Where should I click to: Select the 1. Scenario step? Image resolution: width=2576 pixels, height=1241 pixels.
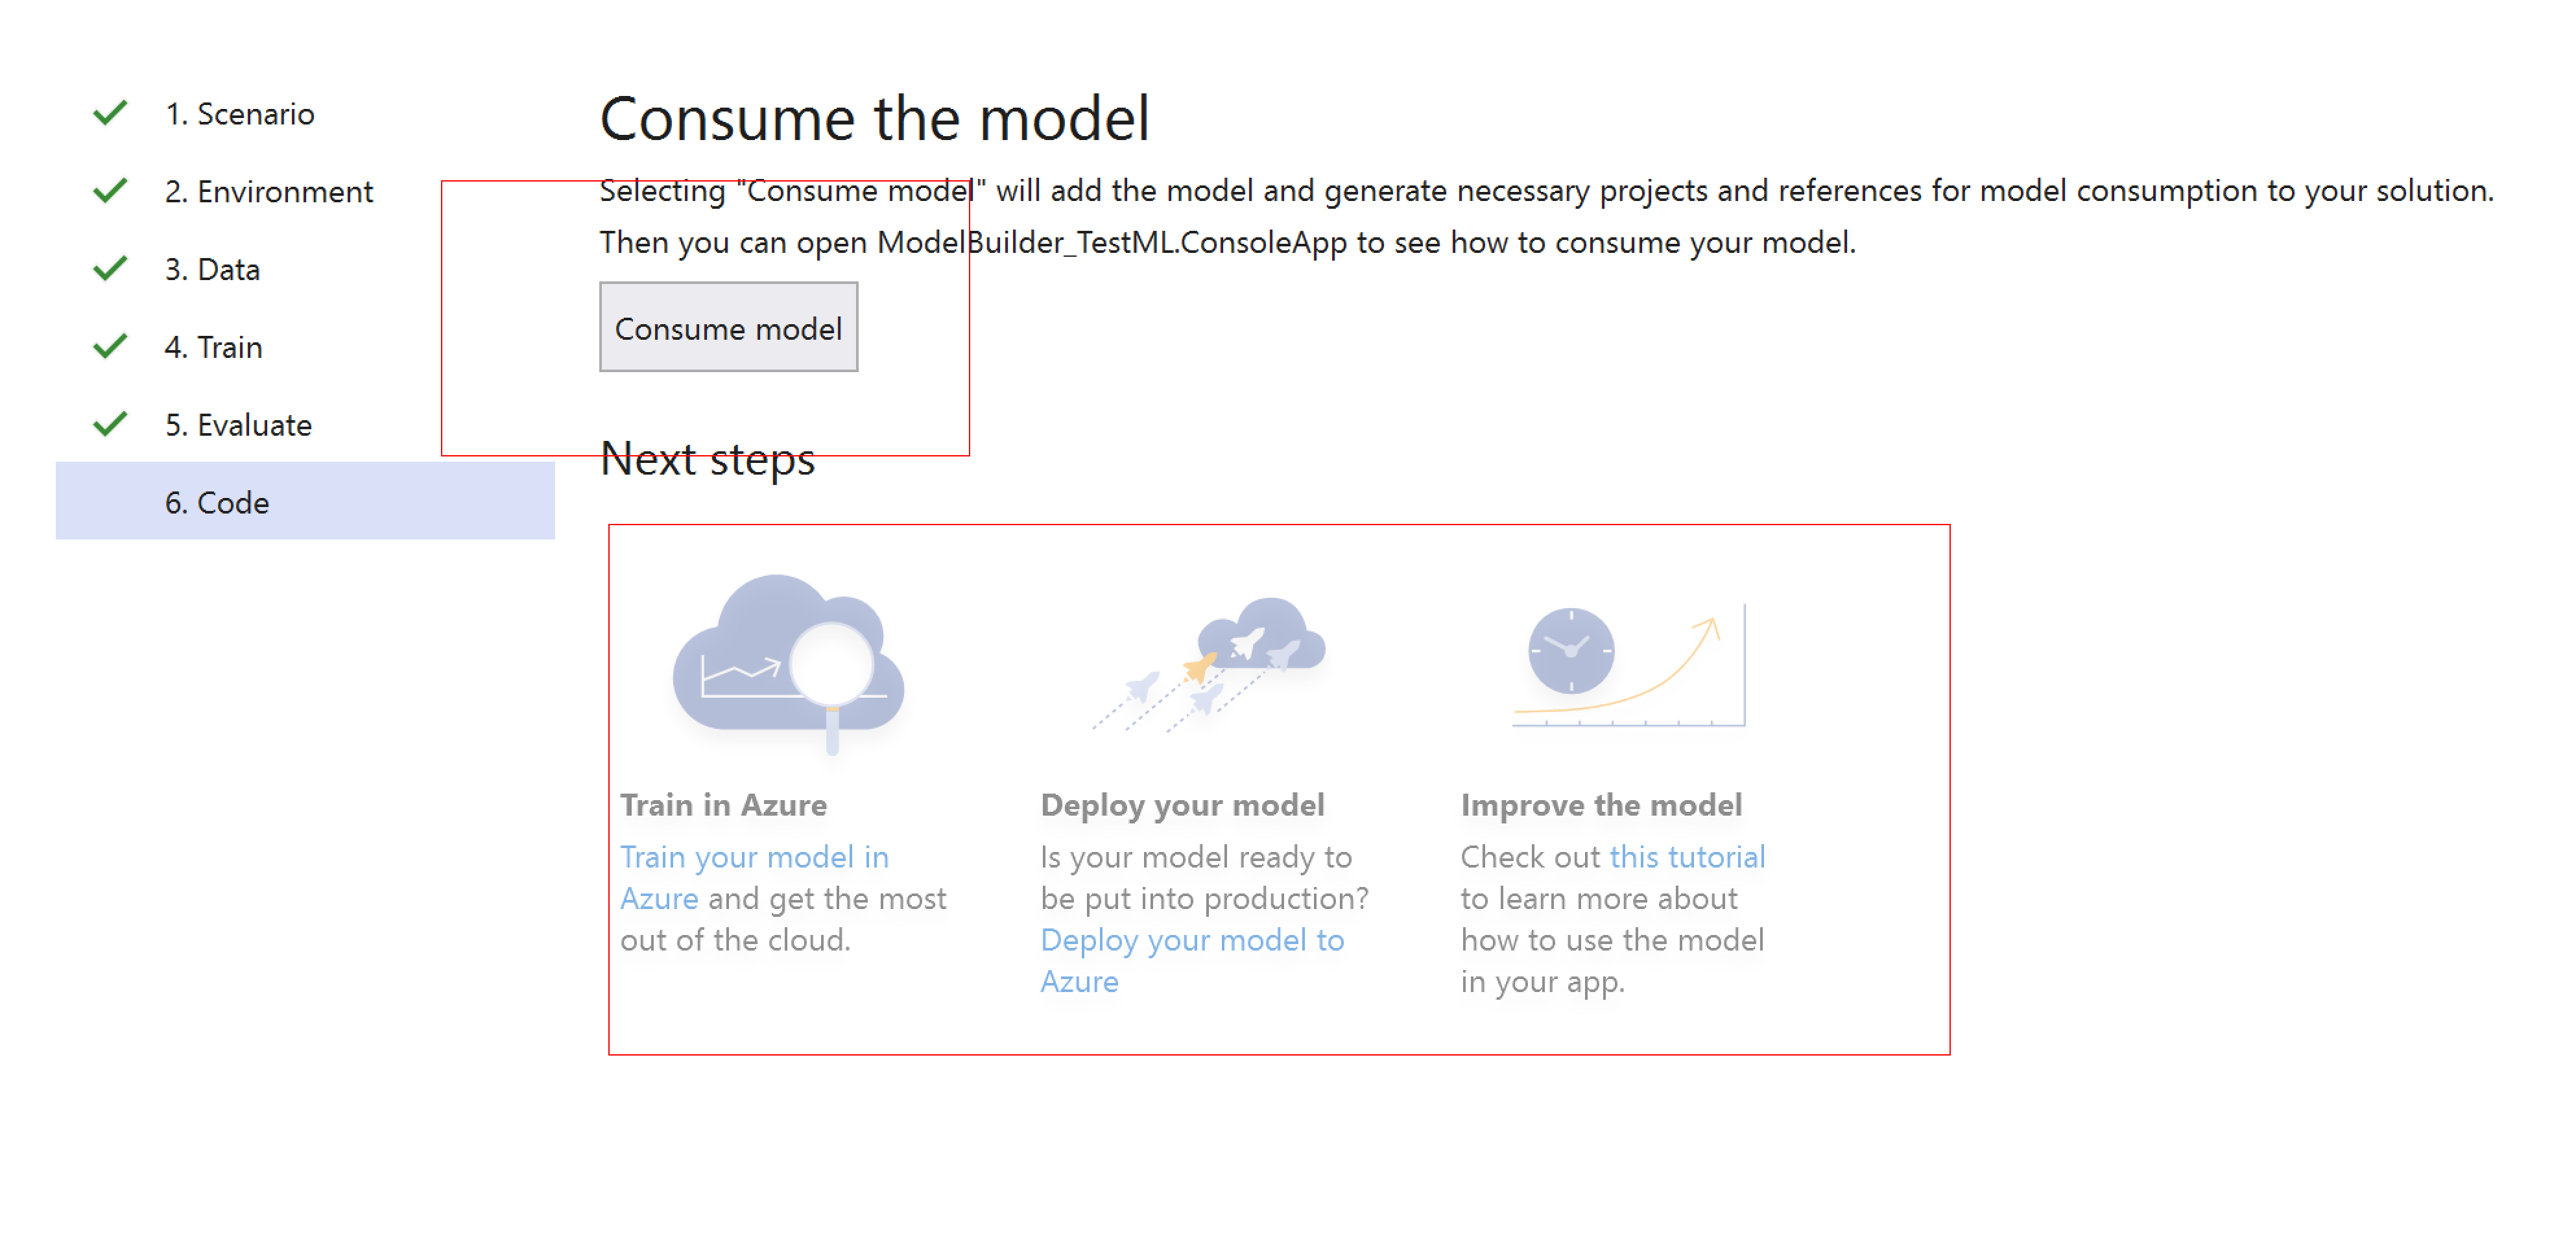(239, 113)
